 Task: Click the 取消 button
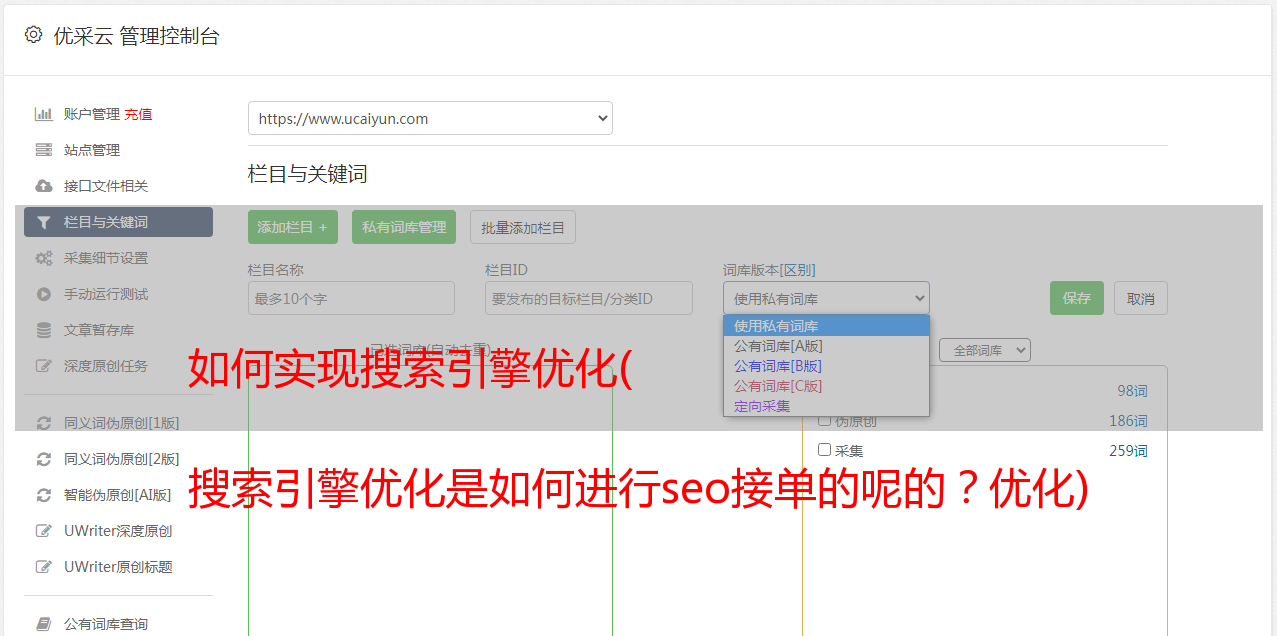point(1141,298)
